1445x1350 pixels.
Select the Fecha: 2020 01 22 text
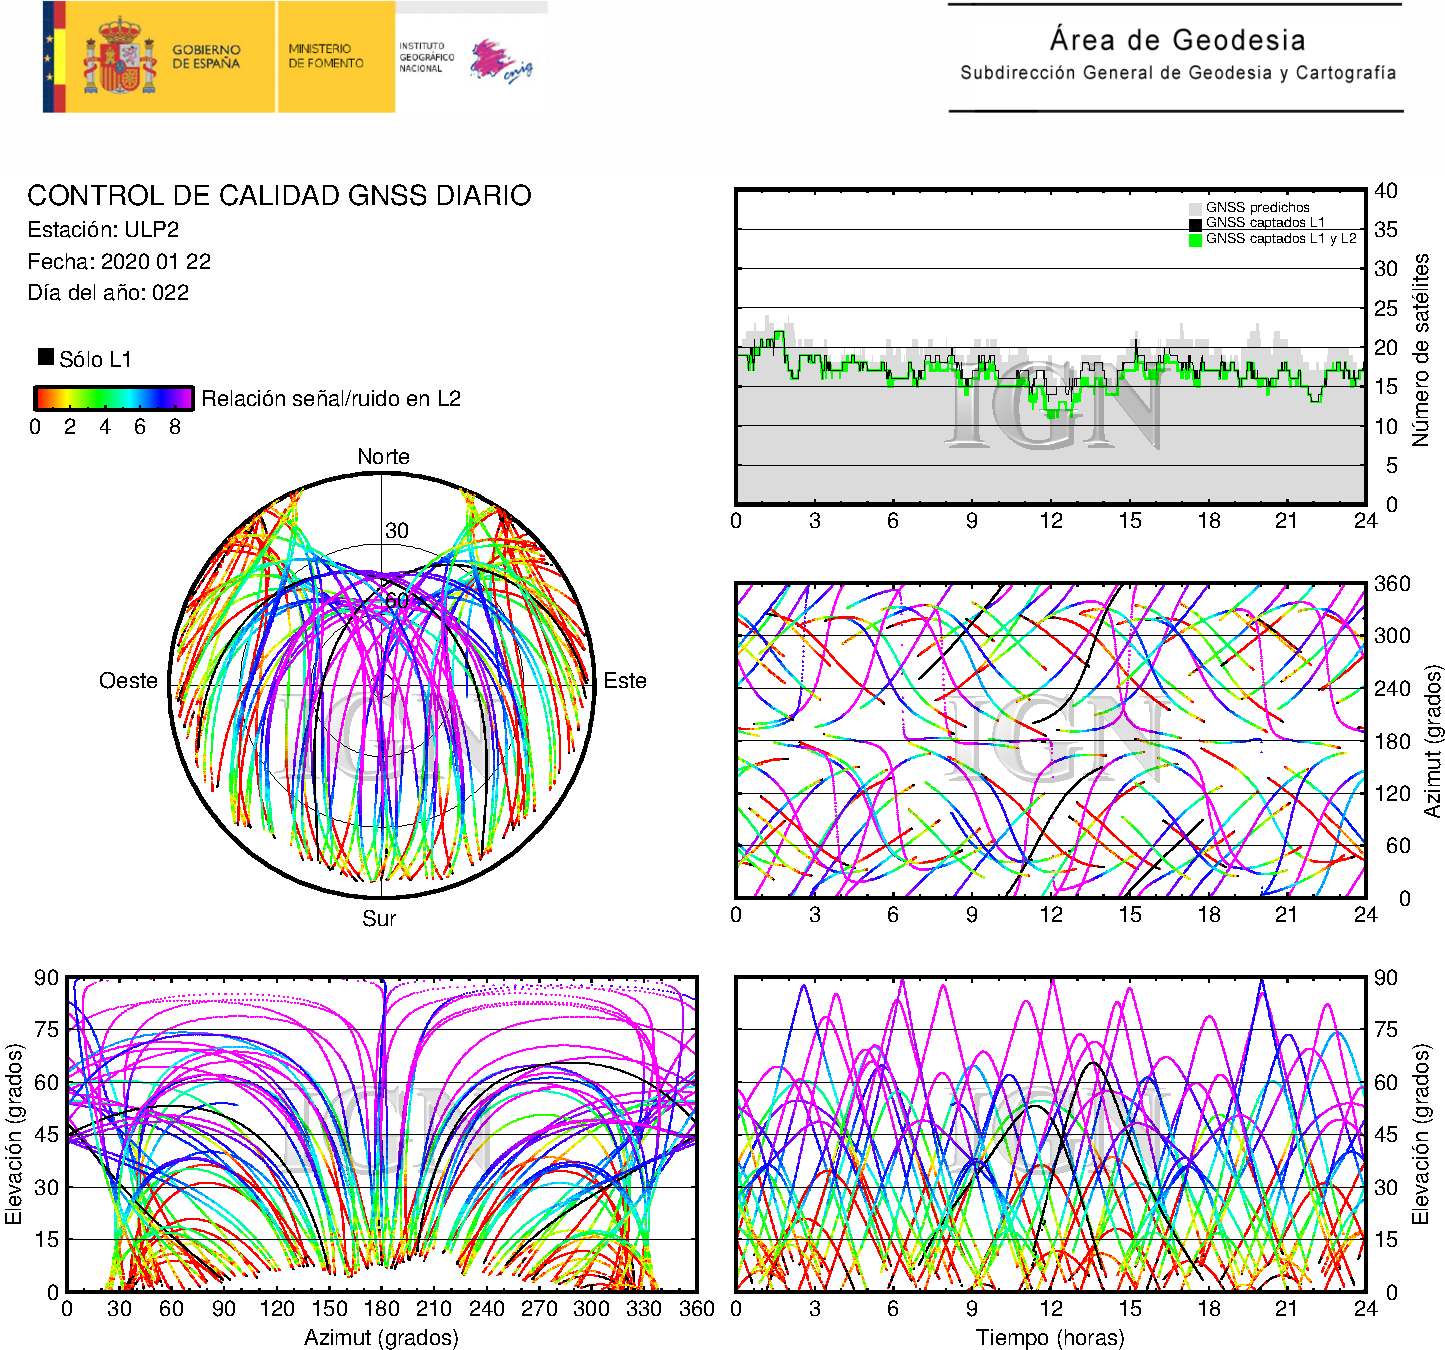[119, 262]
